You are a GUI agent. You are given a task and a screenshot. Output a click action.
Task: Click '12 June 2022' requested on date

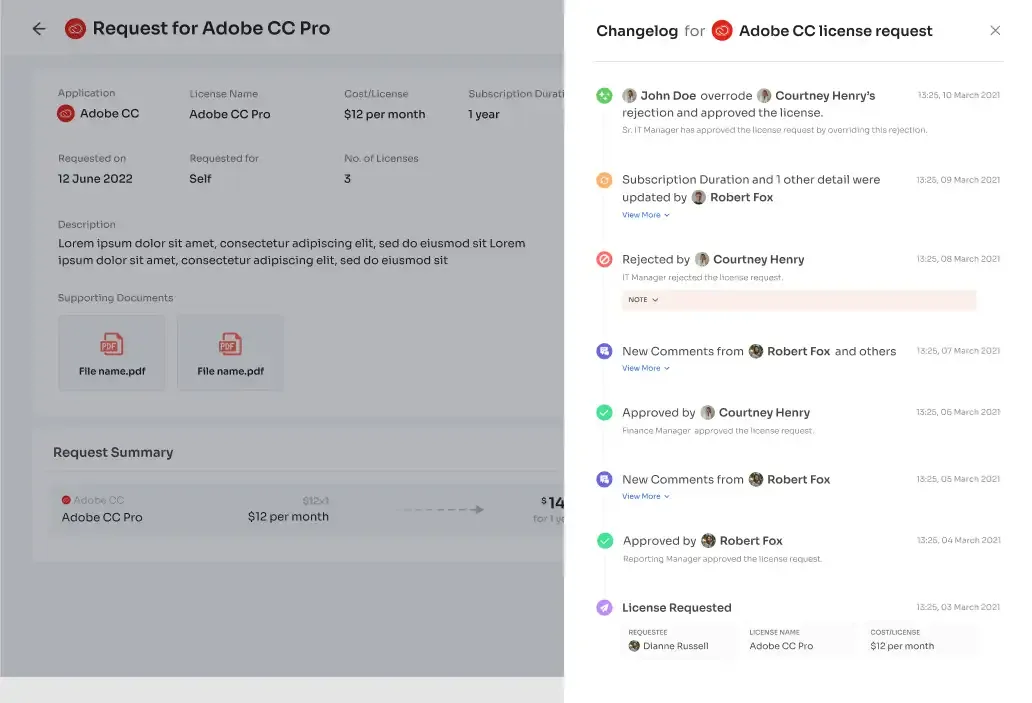[x=95, y=178]
